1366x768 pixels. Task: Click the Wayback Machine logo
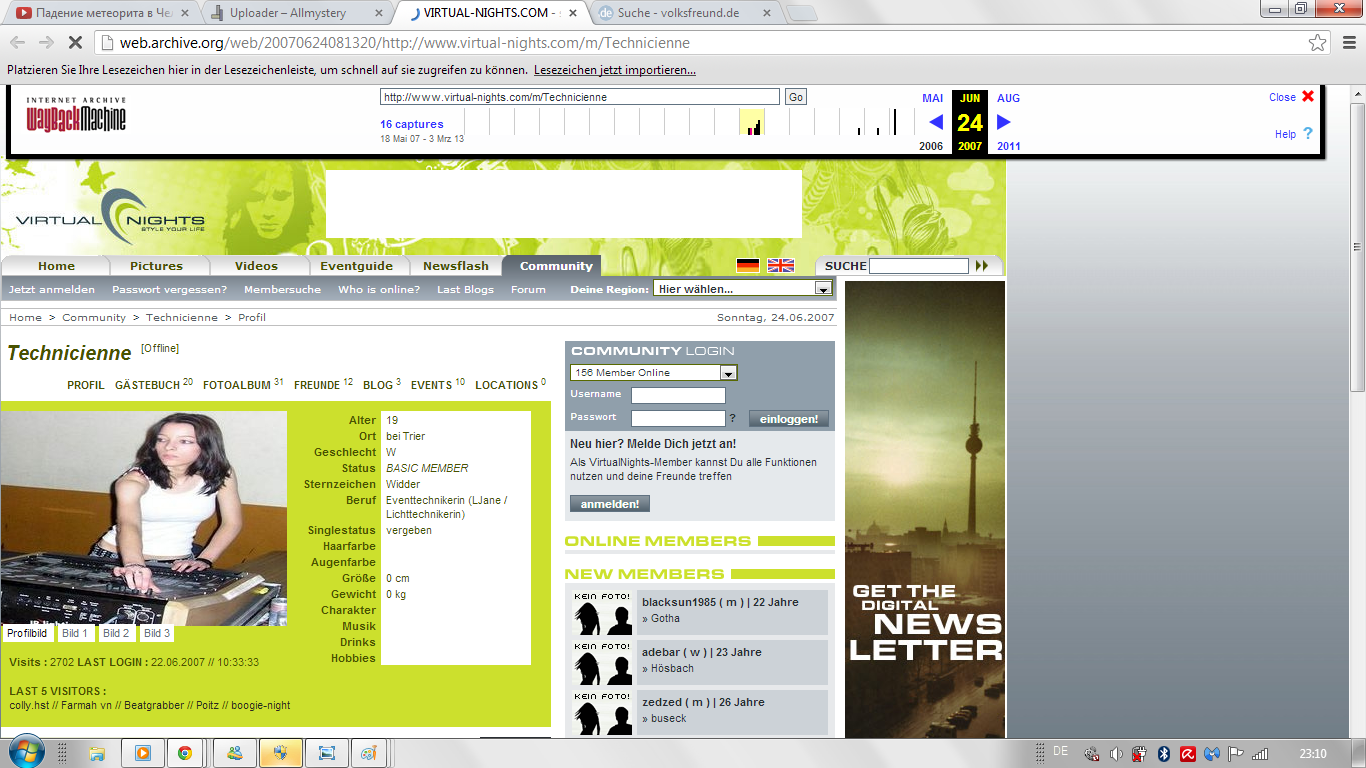(x=76, y=115)
